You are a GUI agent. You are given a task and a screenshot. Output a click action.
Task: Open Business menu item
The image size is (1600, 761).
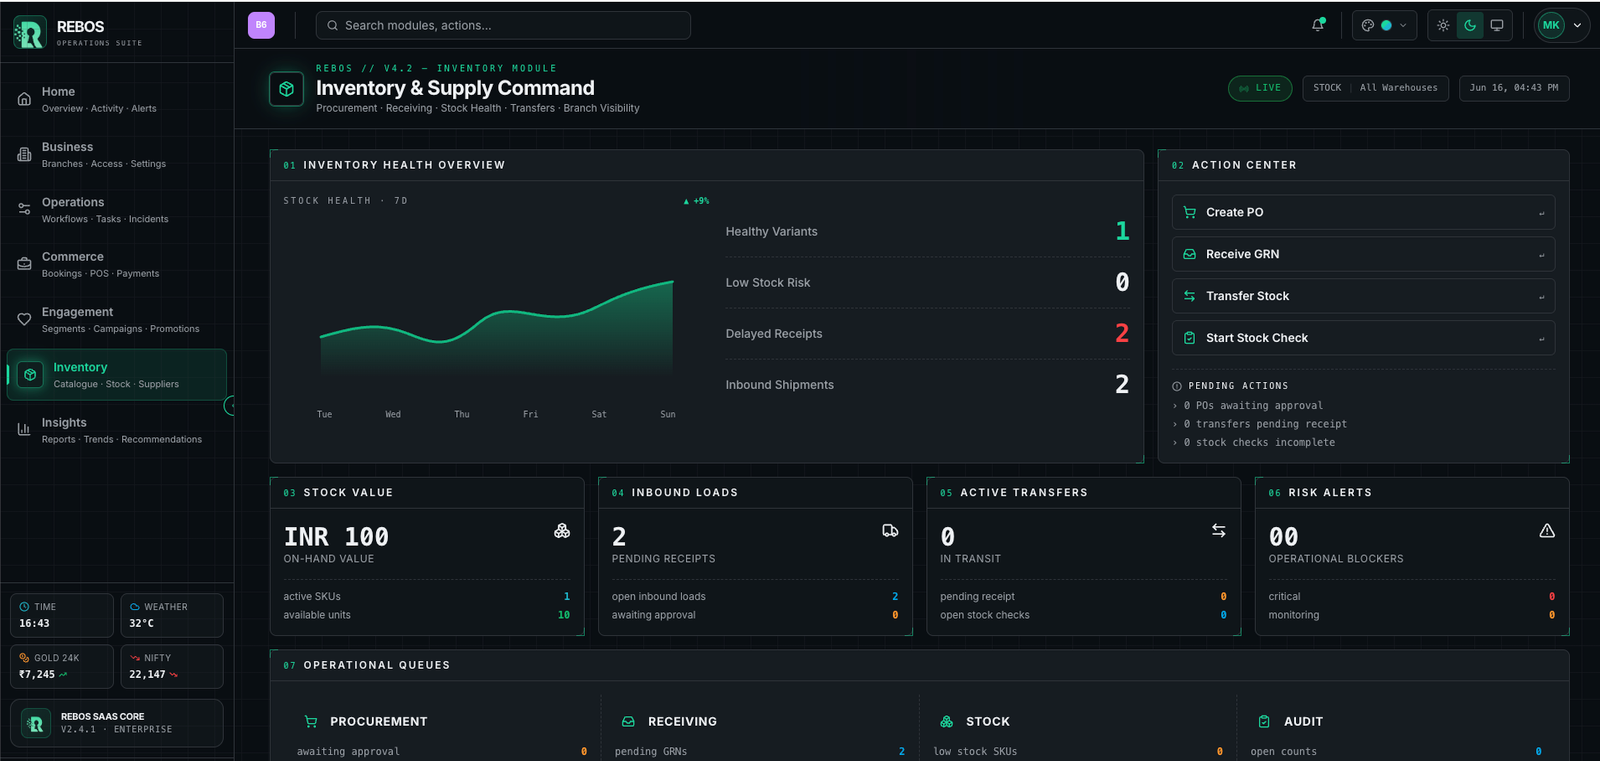[117, 154]
